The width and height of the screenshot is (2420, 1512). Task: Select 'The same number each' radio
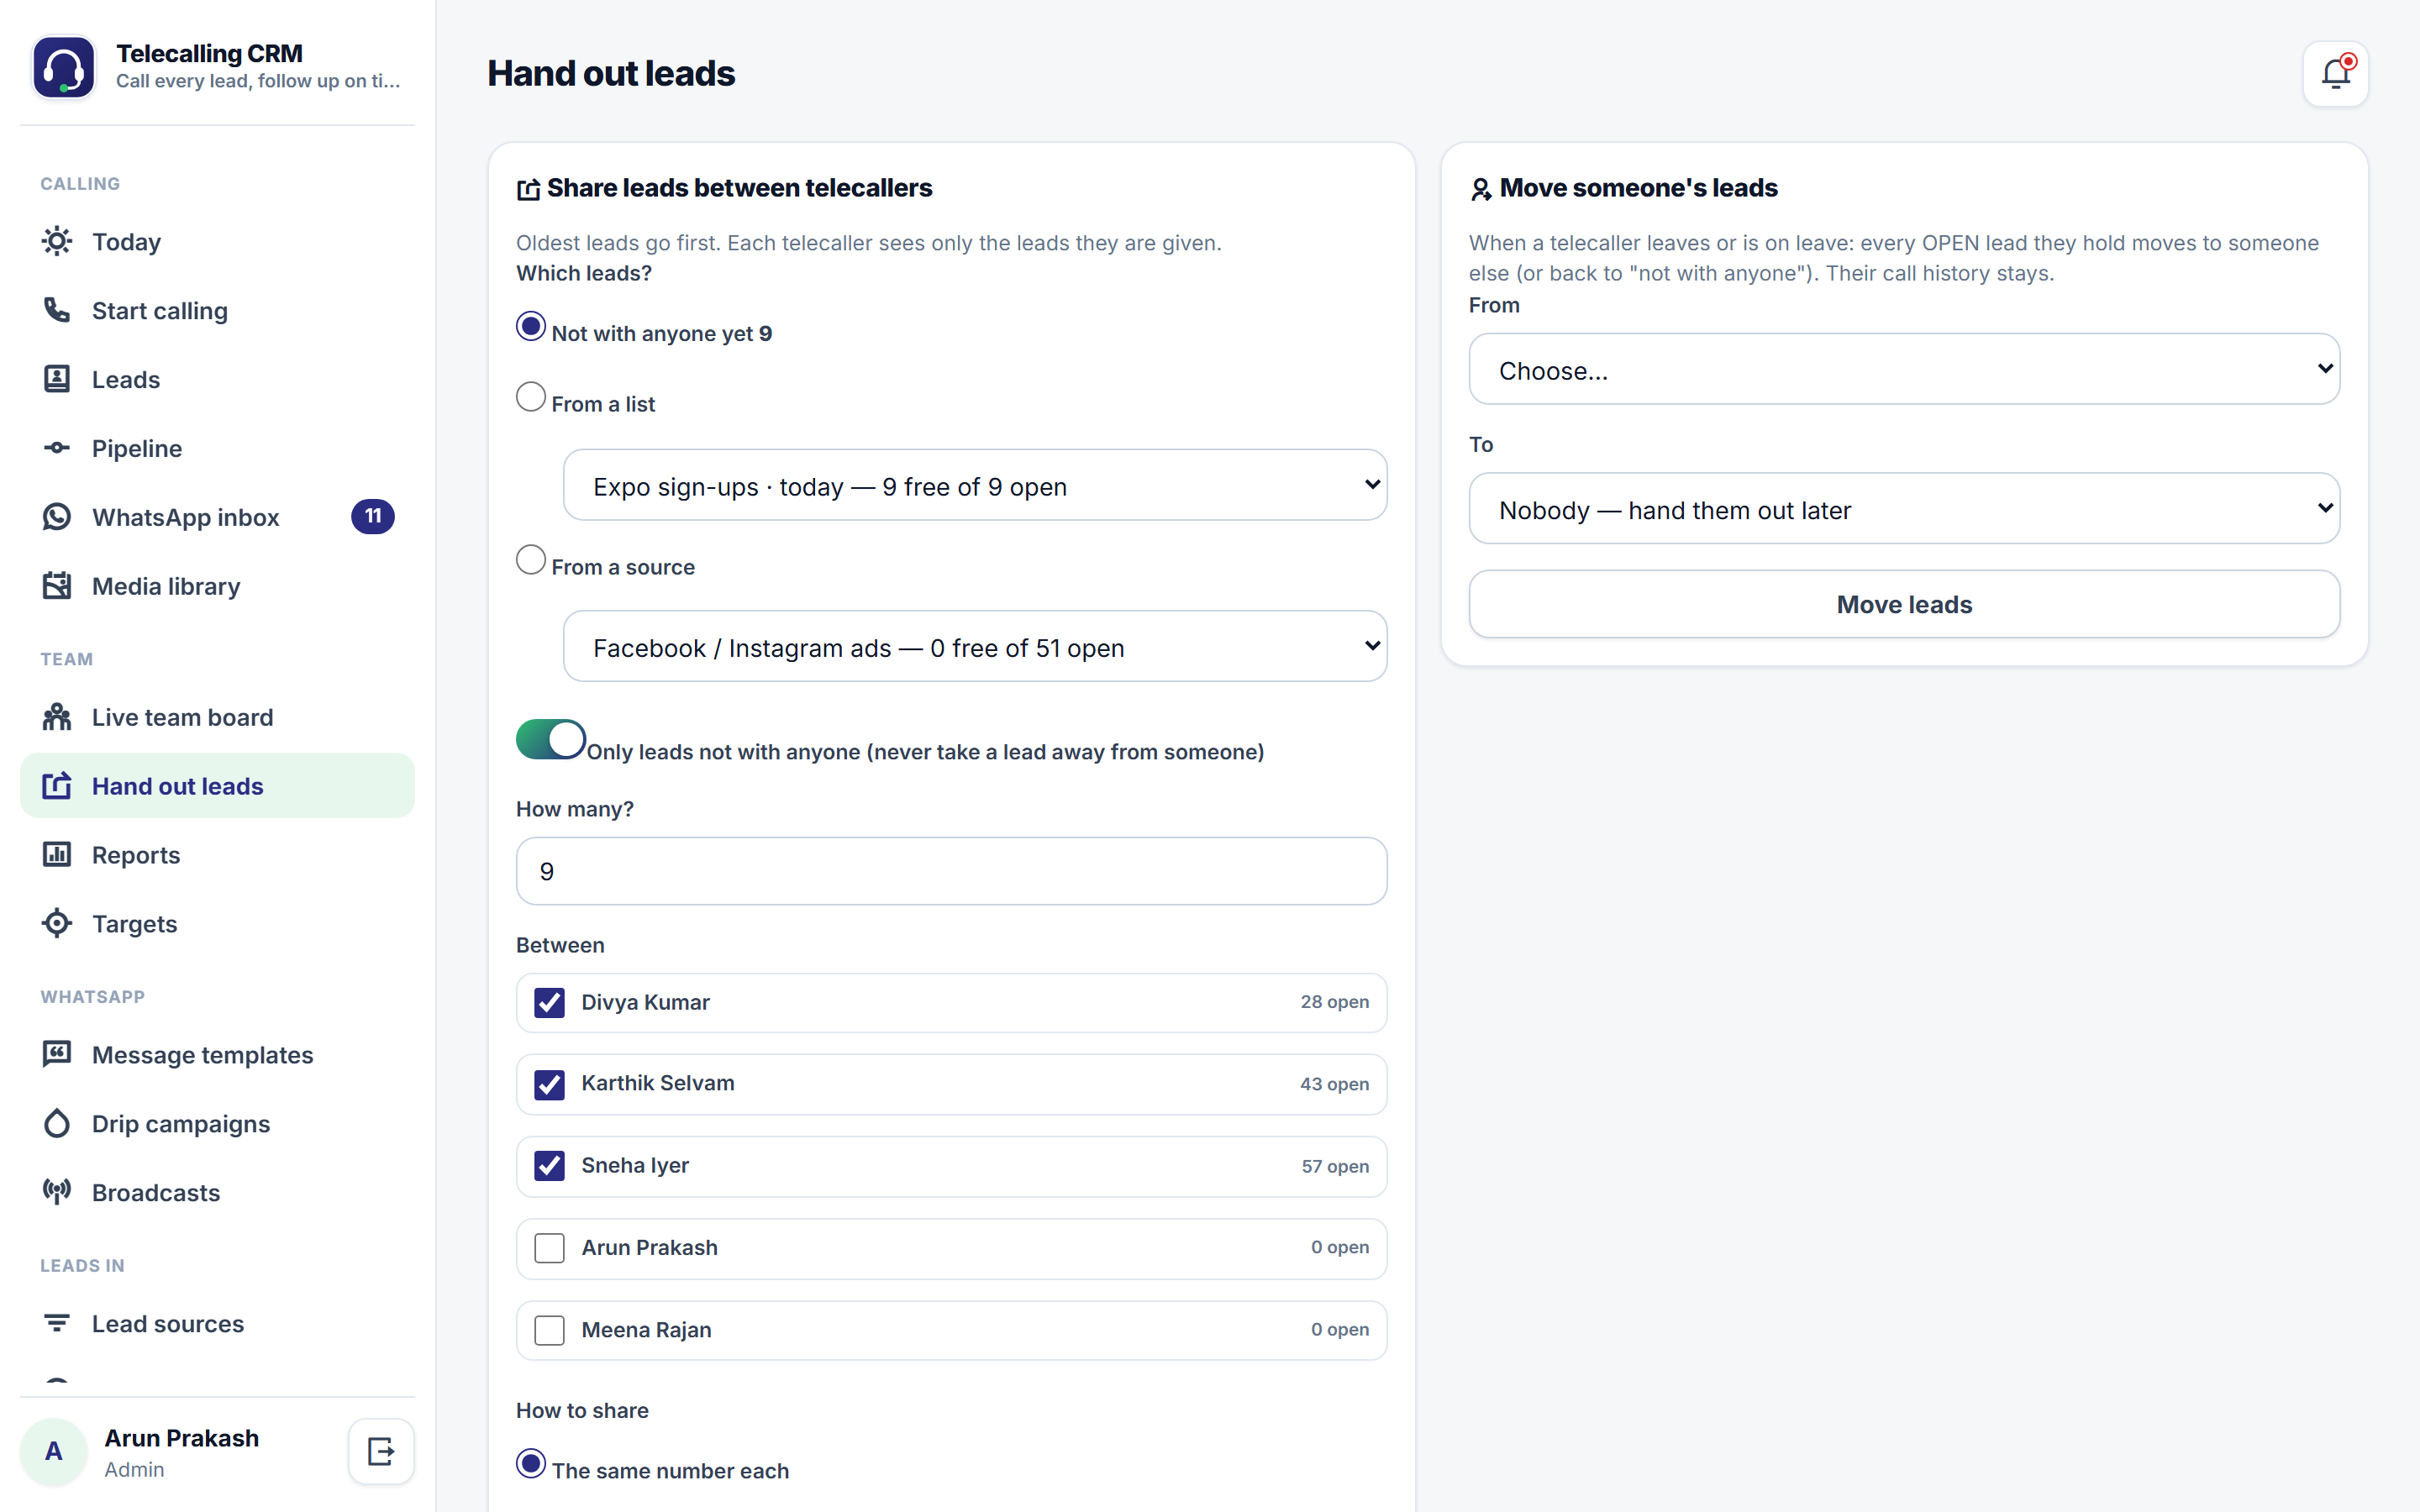(531, 1463)
